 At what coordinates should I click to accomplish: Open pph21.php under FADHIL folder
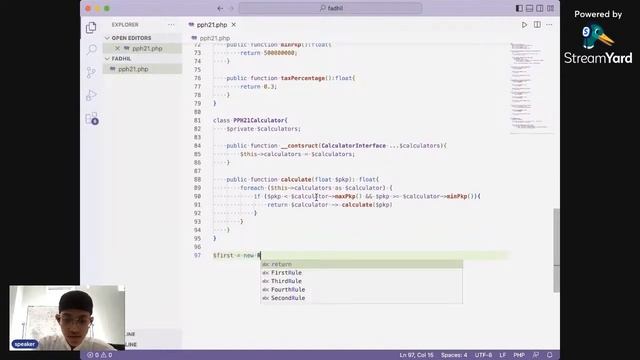click(x=133, y=69)
